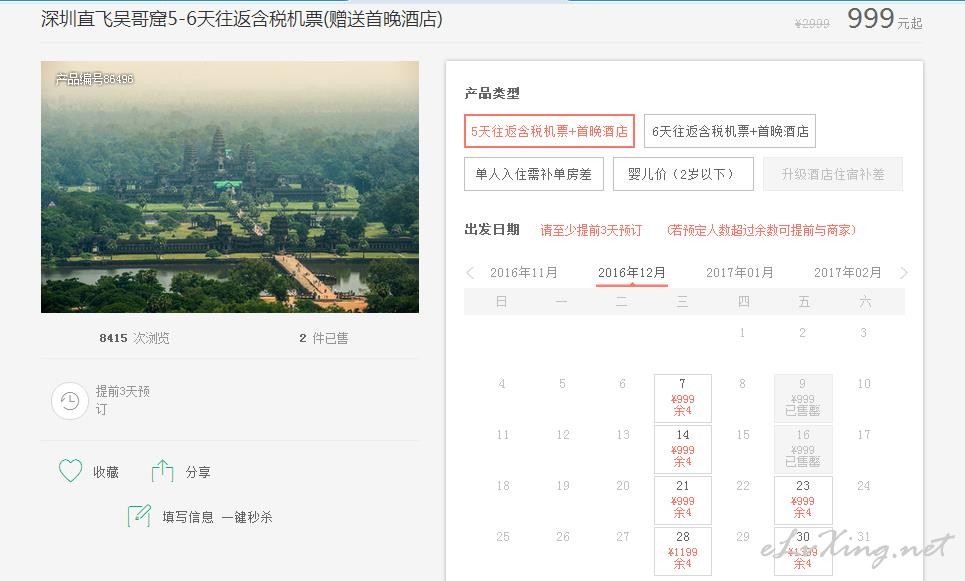Click unavailable date 22 in calendar
This screenshot has height=581, width=965.
click(743, 486)
